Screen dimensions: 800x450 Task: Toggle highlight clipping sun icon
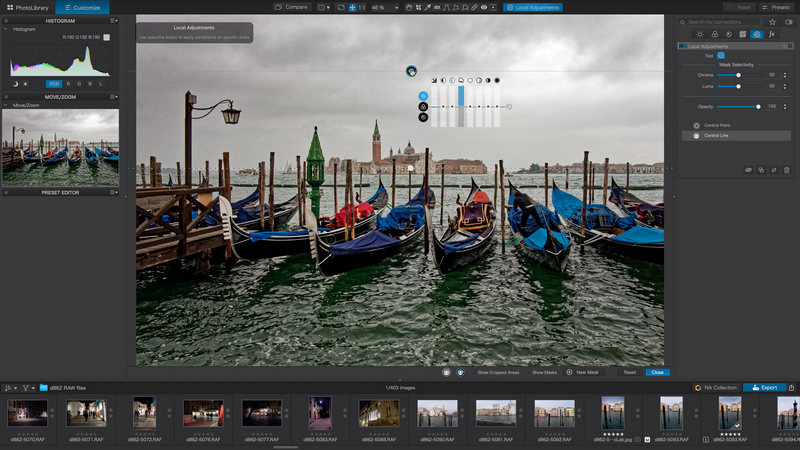(x=26, y=84)
